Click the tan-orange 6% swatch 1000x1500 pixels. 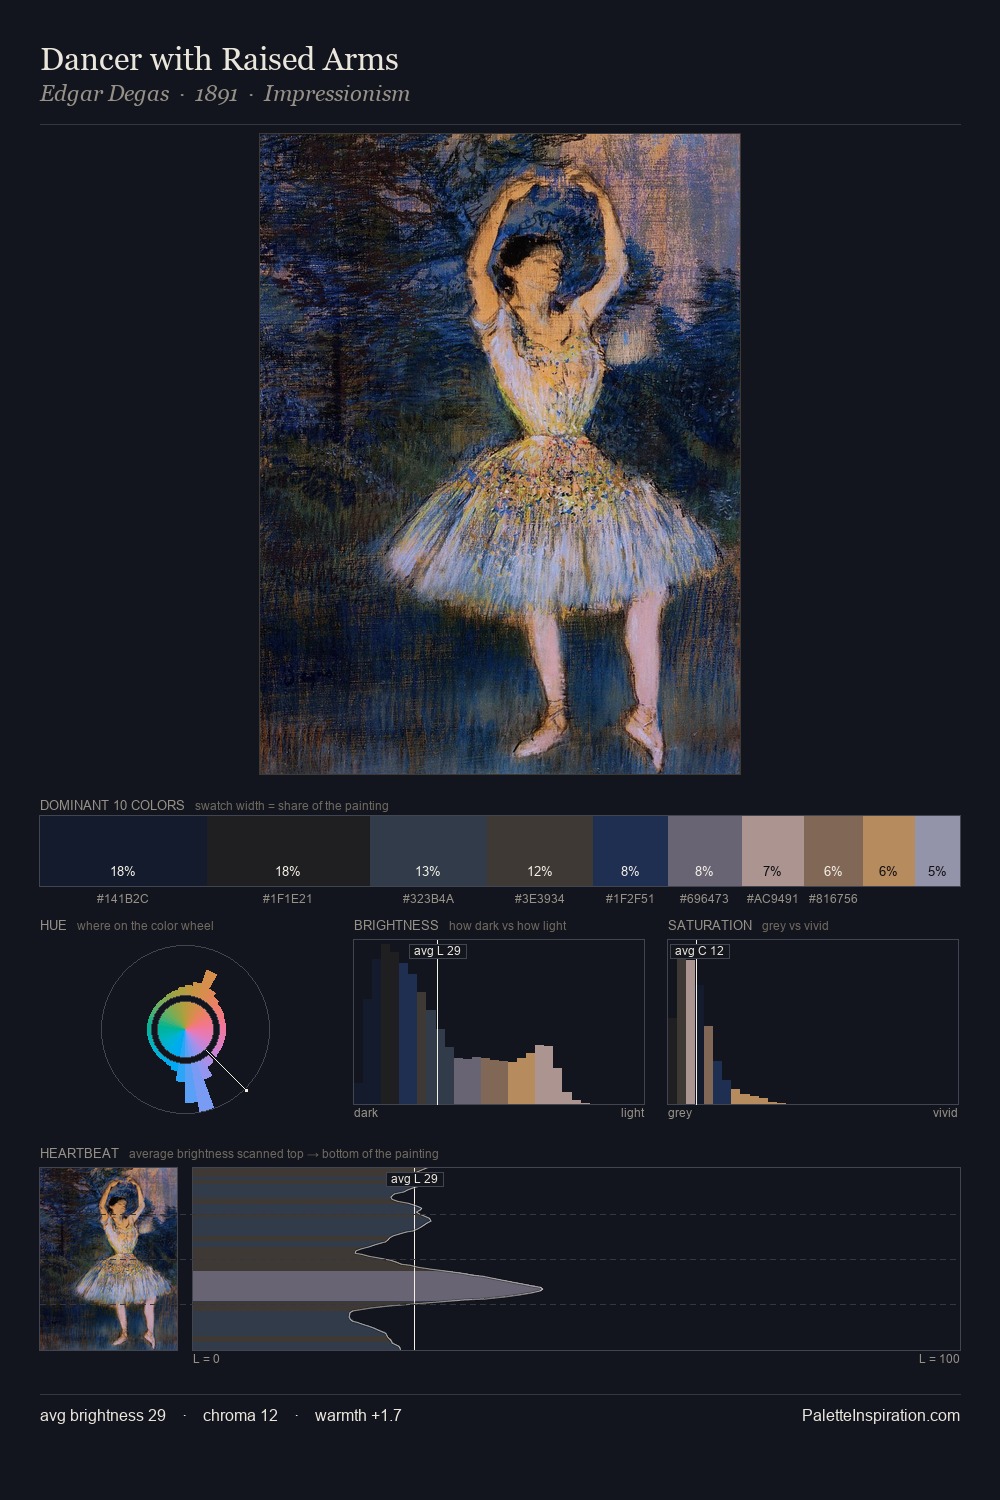(889, 851)
